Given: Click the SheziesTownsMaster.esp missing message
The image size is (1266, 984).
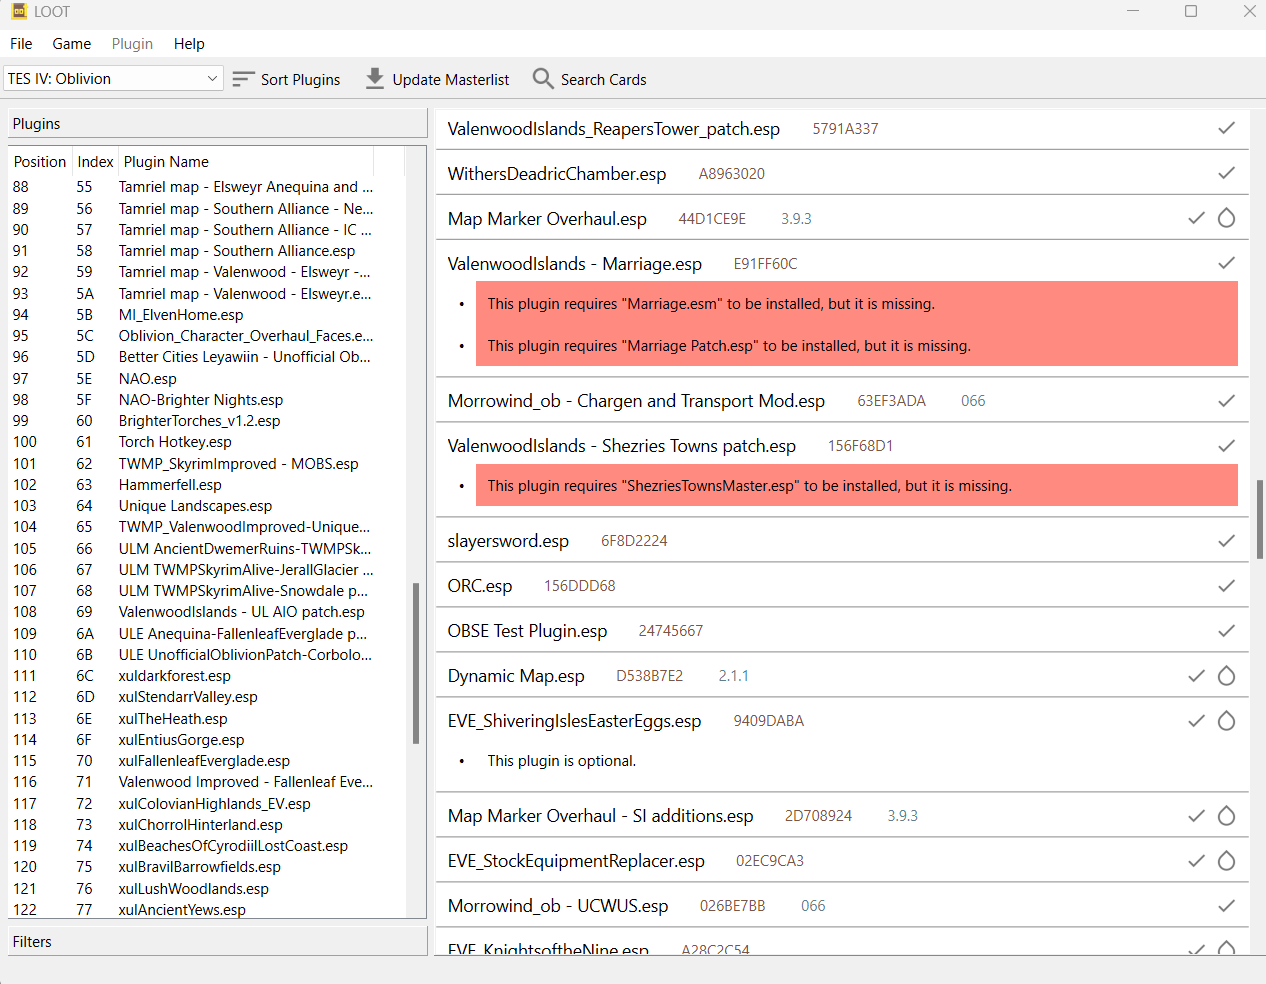Looking at the screenshot, I should click(x=749, y=486).
